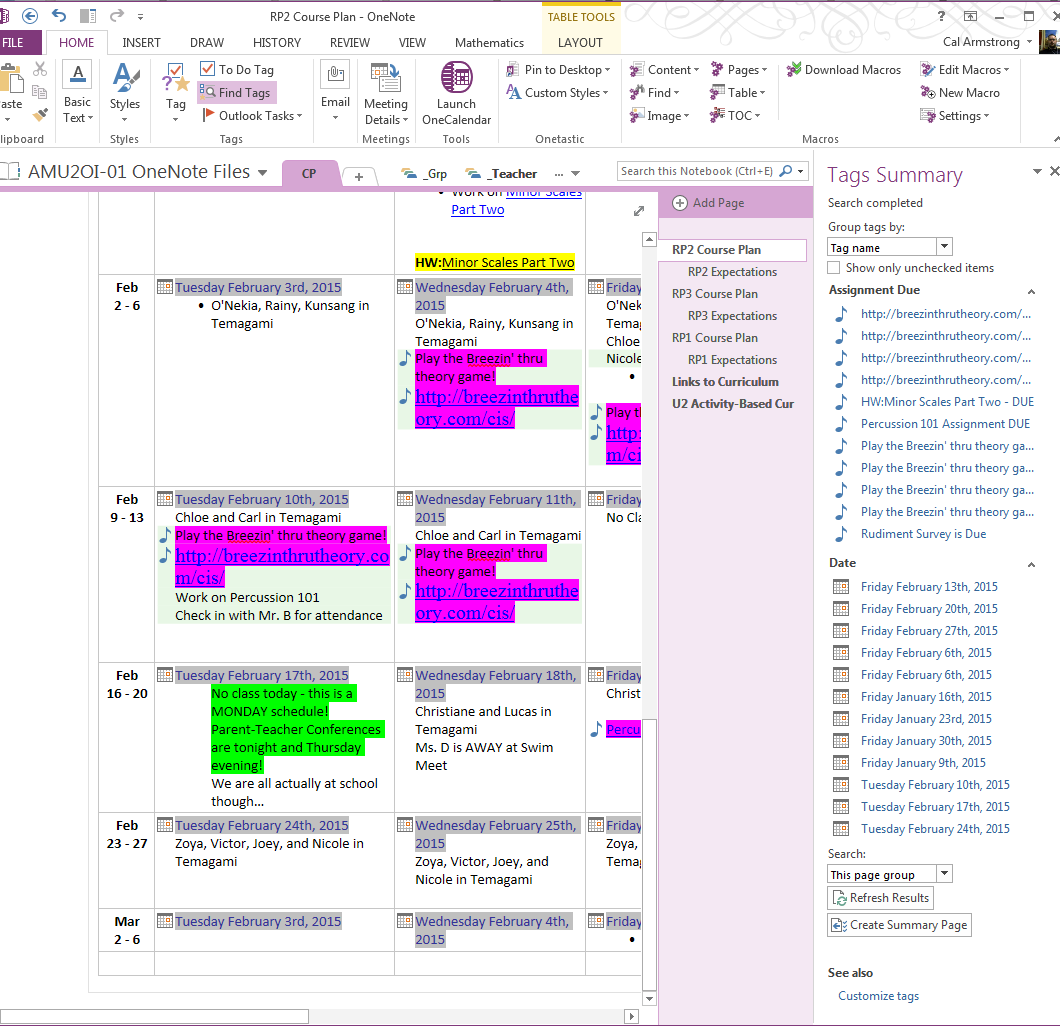Open the Find macro menu

click(654, 93)
